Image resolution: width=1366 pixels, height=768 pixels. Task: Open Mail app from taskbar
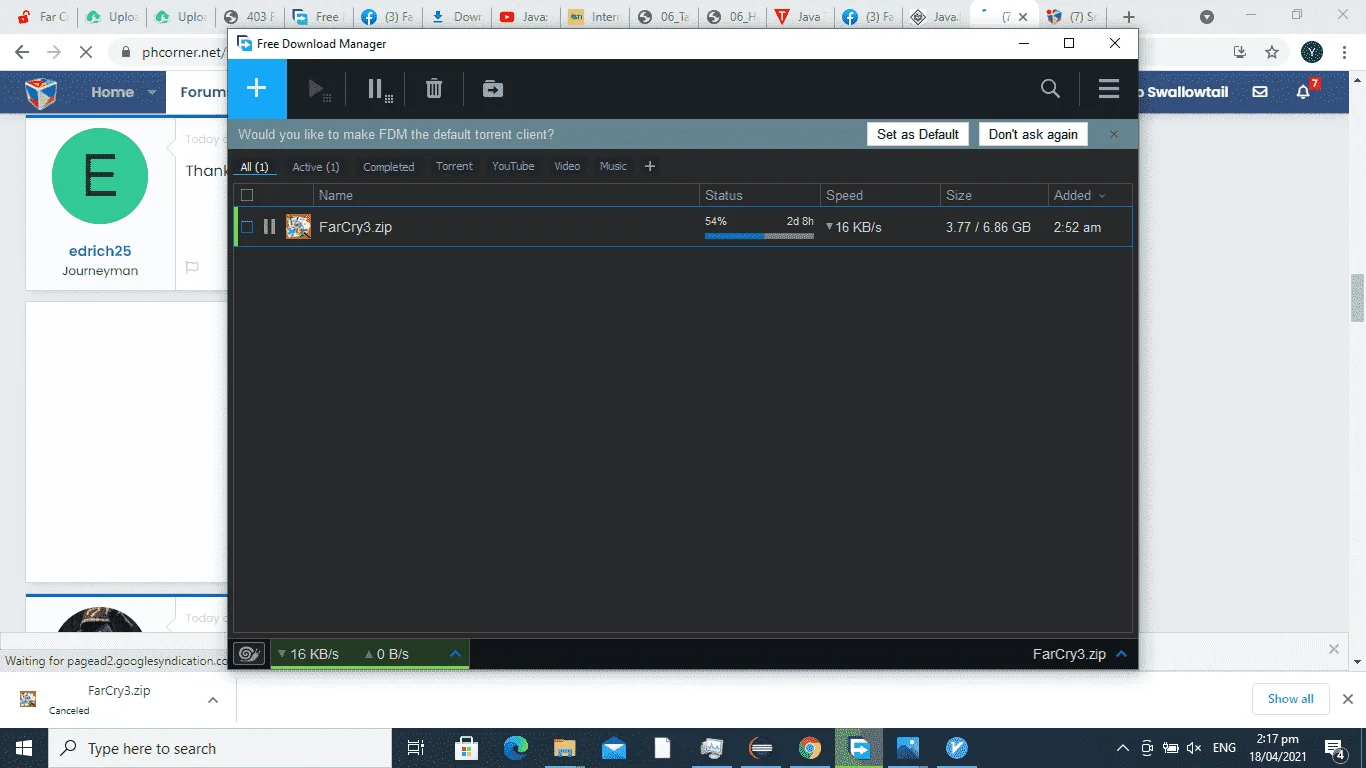point(614,748)
